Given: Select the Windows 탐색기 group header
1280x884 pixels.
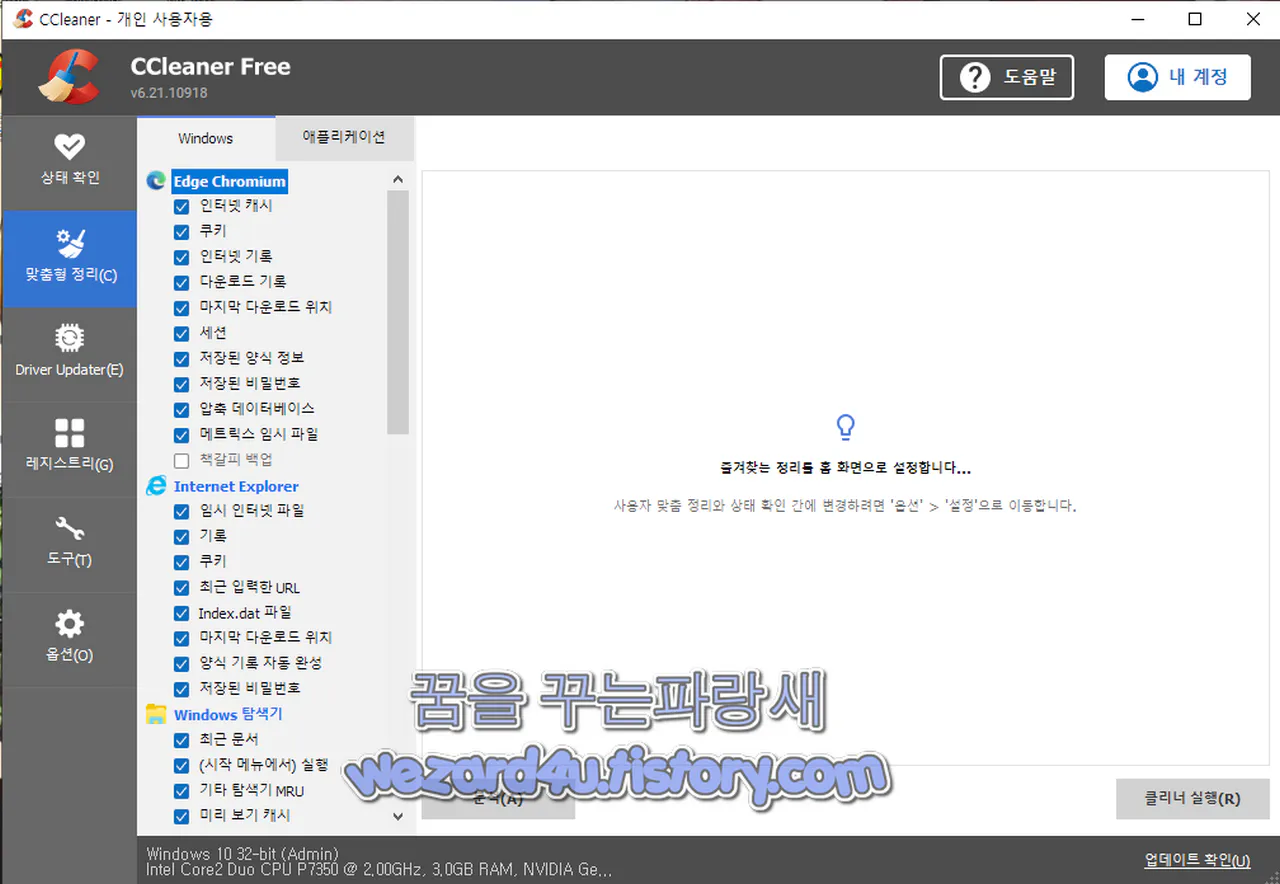Looking at the screenshot, I should click(x=228, y=714).
